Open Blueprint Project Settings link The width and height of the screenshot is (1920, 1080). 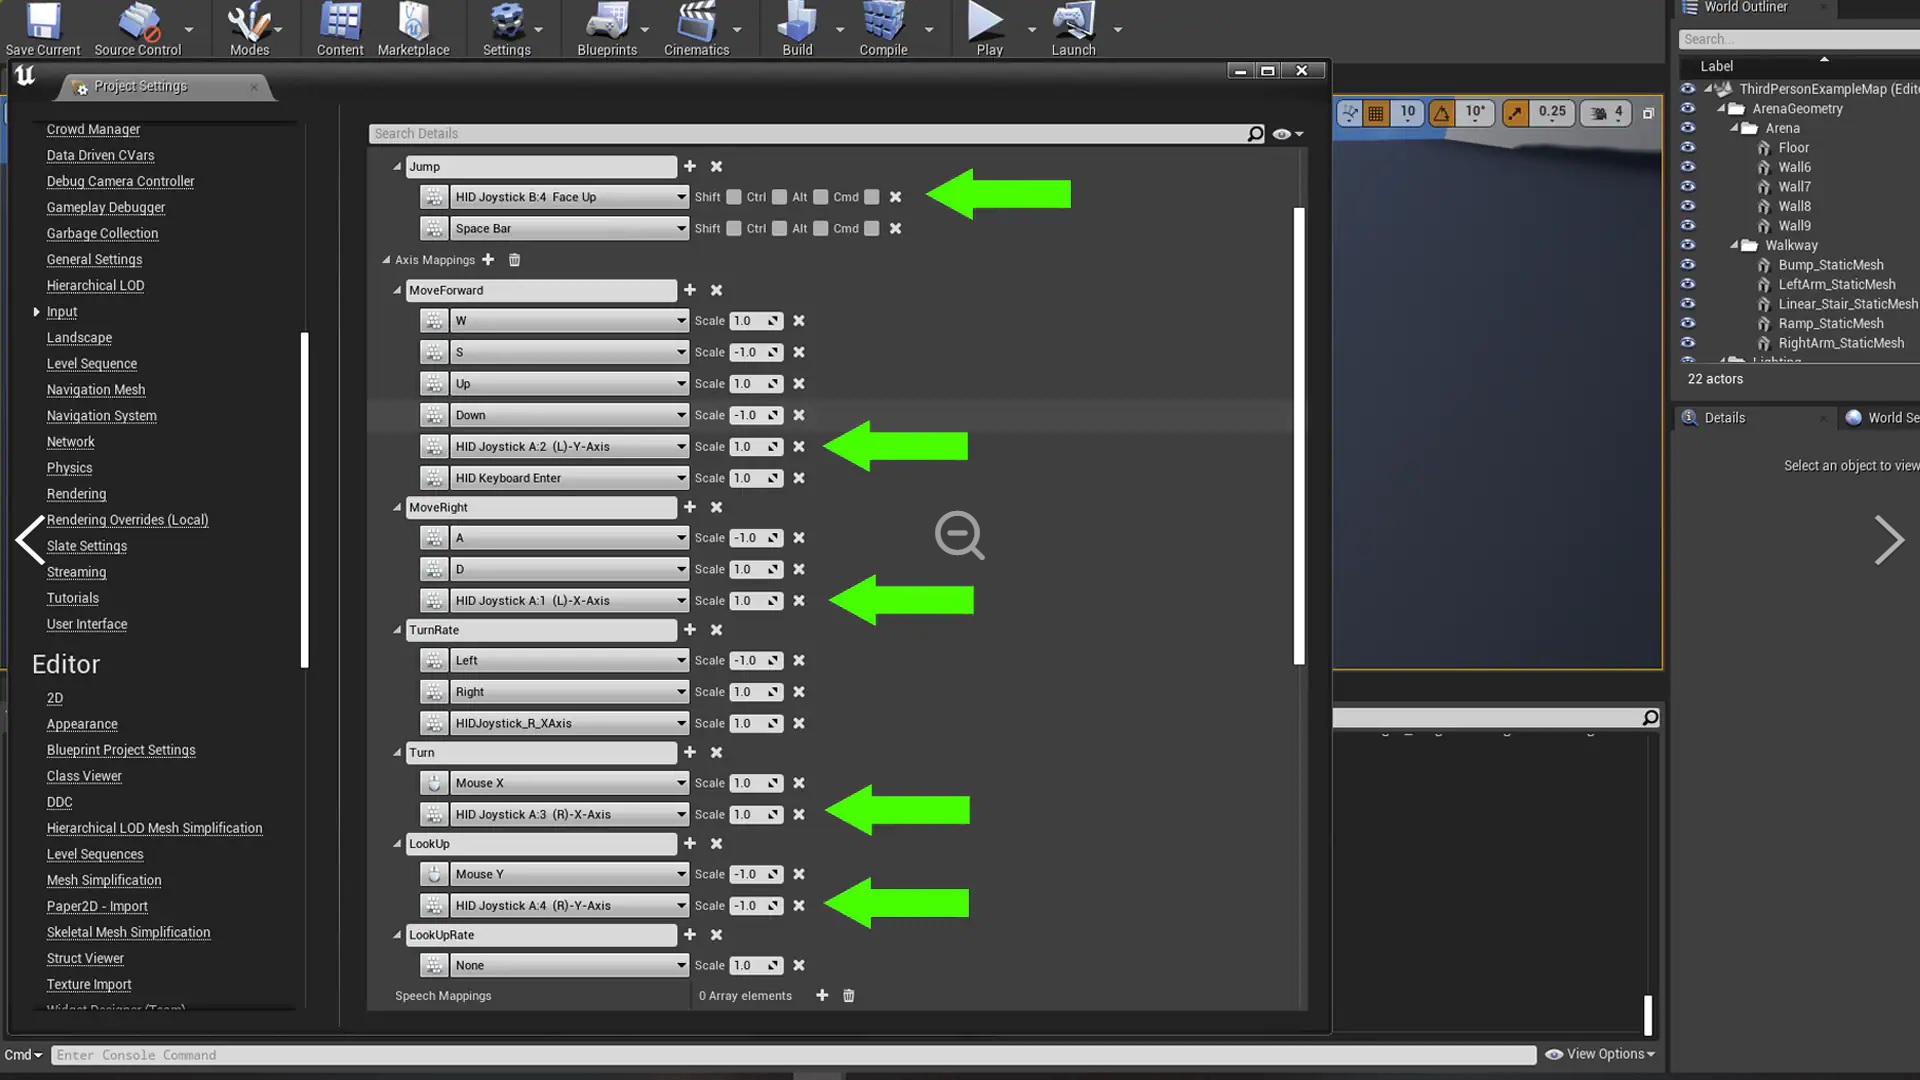121,750
